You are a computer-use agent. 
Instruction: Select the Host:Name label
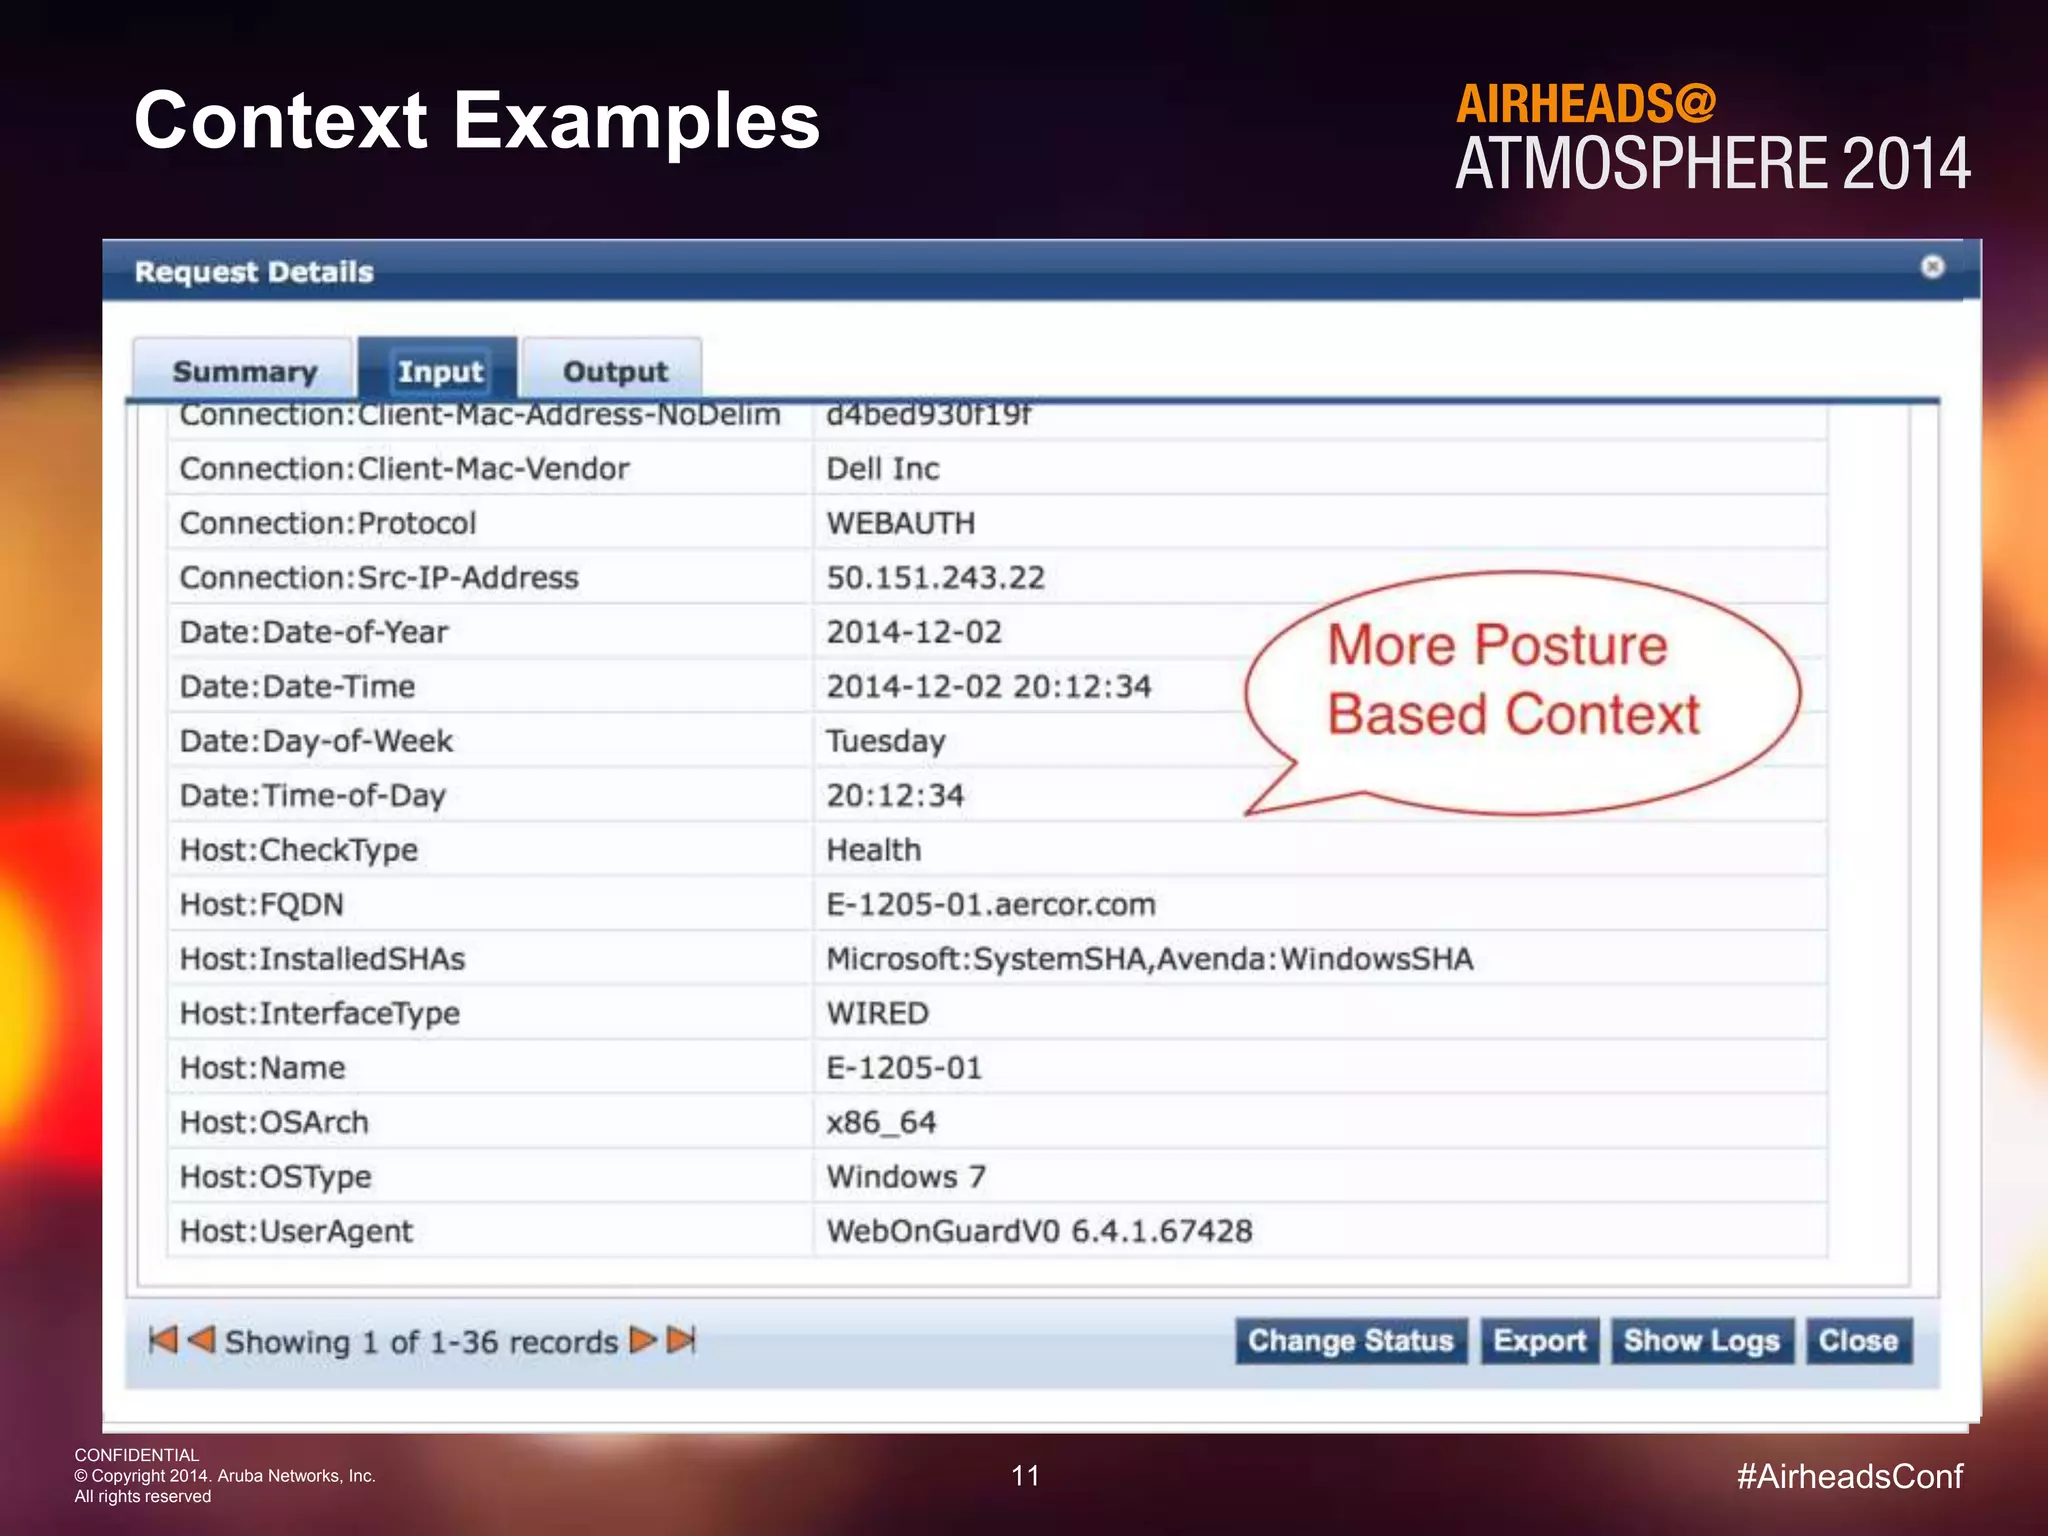tap(262, 1068)
